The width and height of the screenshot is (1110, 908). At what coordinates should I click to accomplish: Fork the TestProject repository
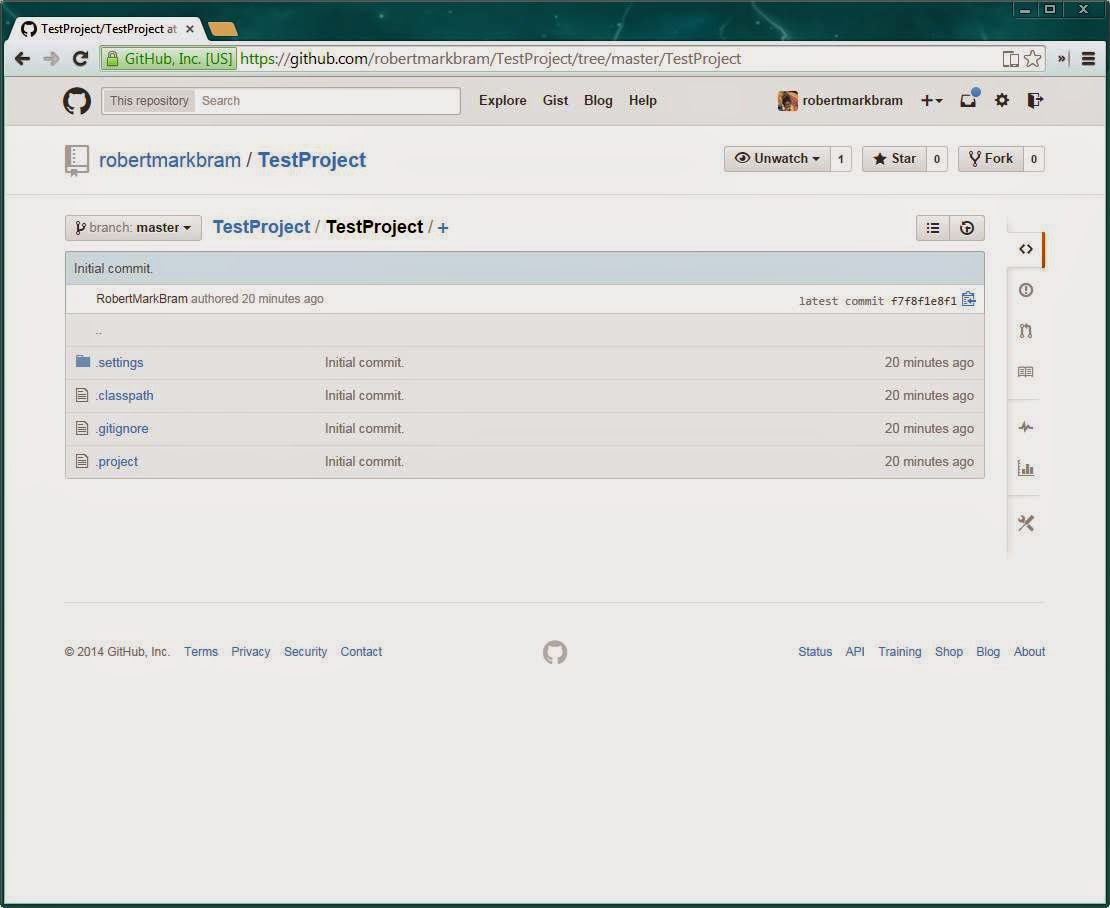point(991,158)
